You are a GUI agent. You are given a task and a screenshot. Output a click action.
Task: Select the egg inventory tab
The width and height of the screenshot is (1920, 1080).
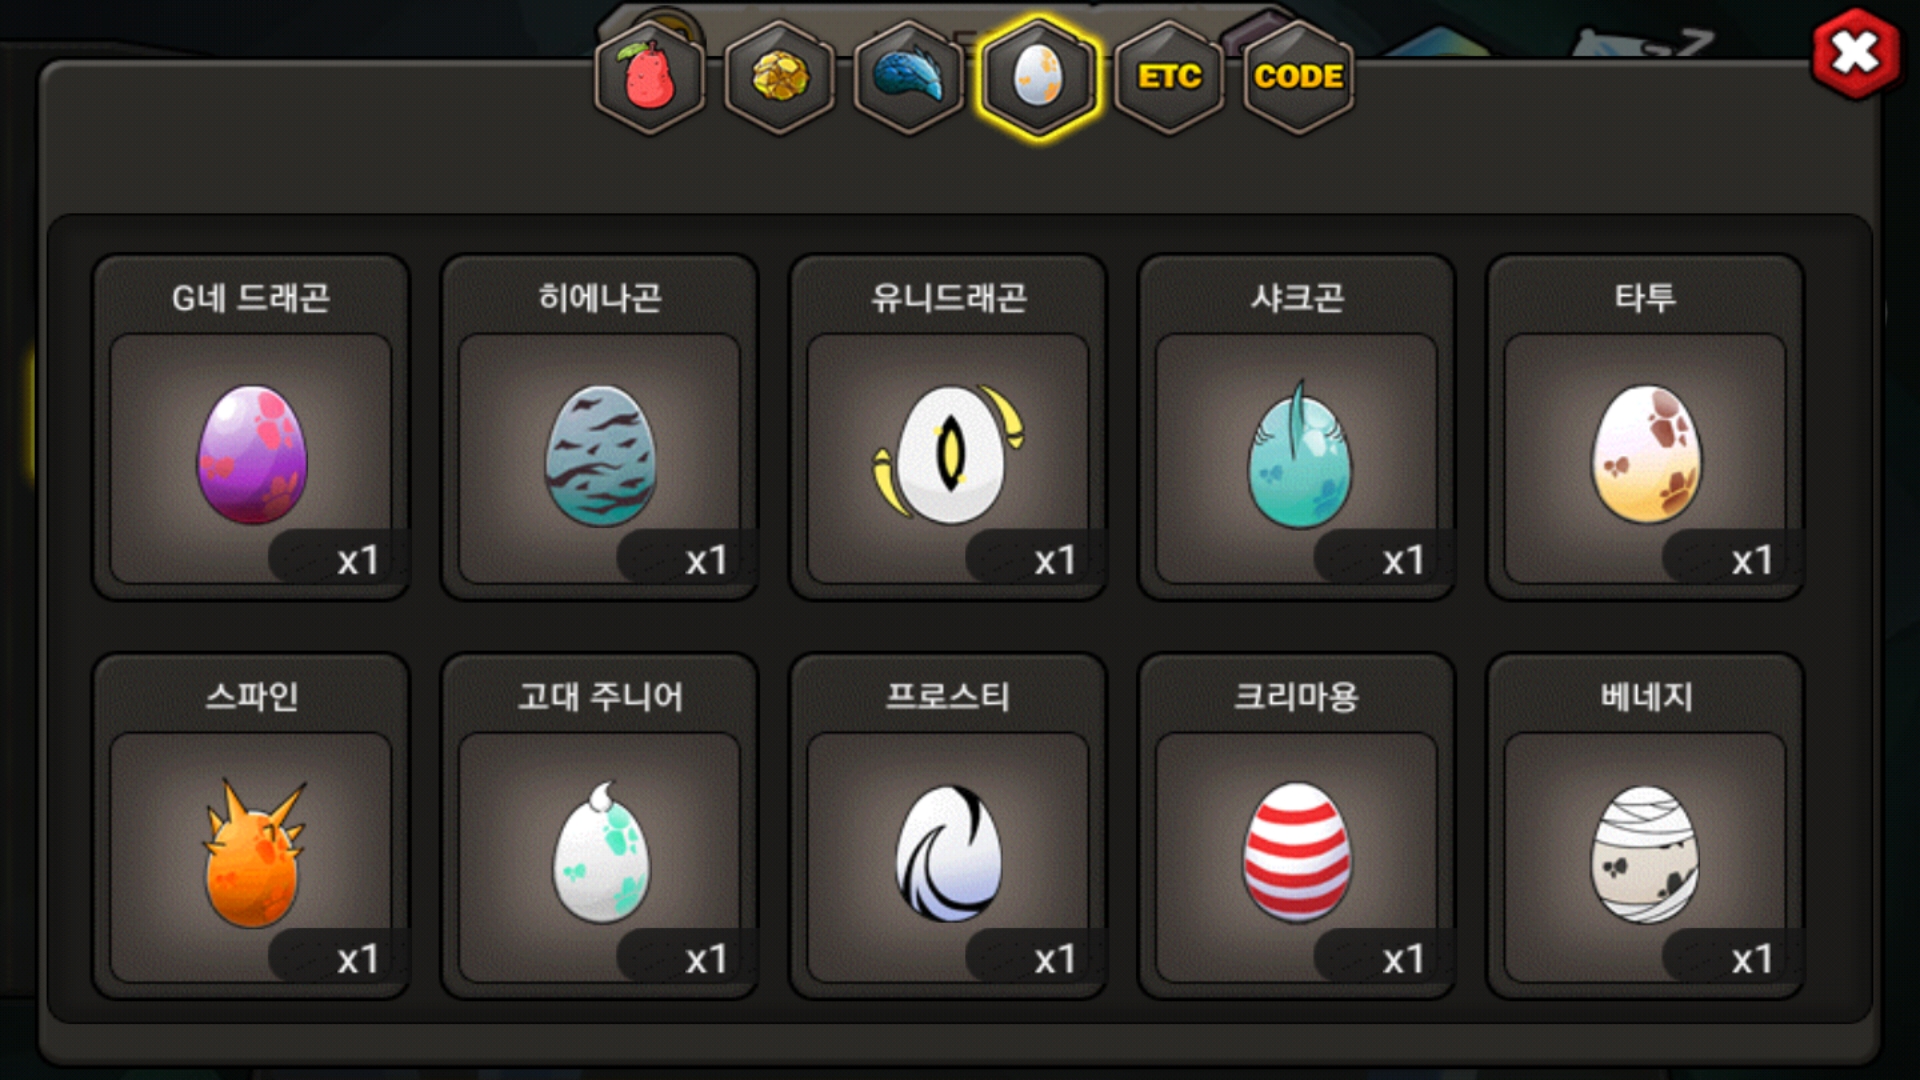pyautogui.click(x=1039, y=77)
